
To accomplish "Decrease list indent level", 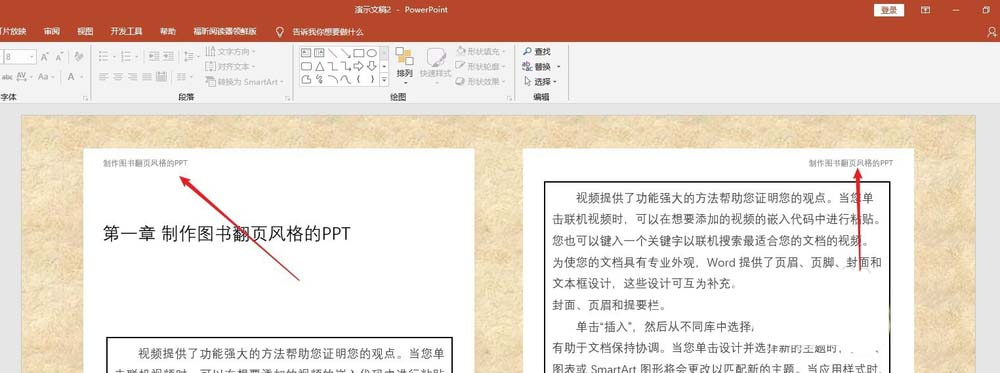I will pos(154,57).
